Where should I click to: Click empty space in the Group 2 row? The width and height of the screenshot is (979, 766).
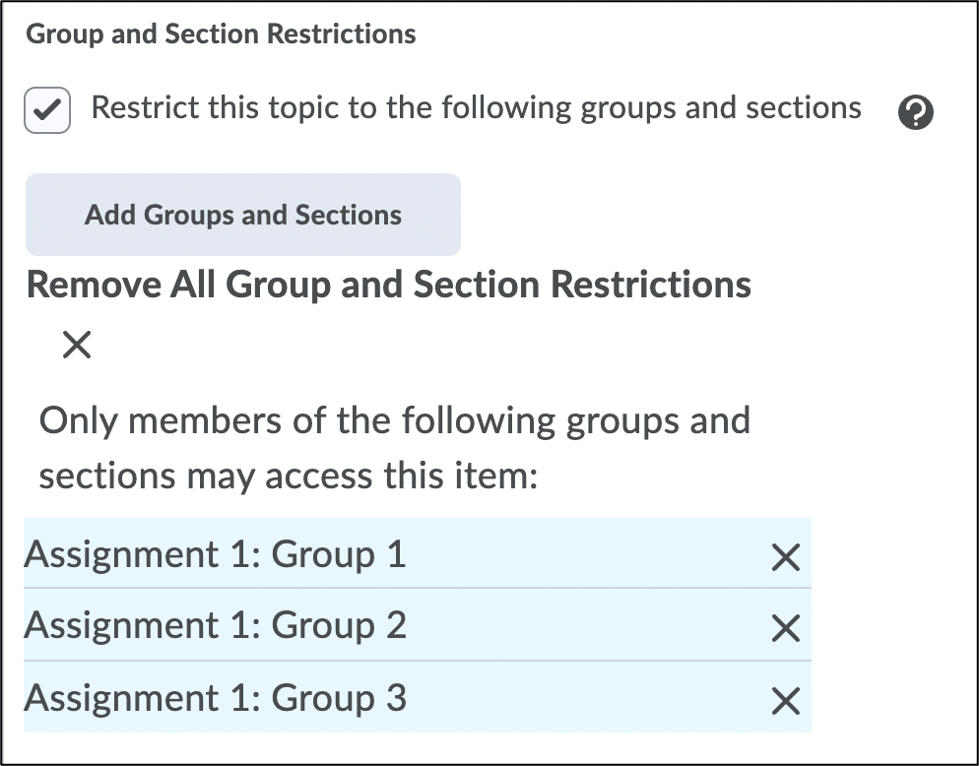[590, 625]
